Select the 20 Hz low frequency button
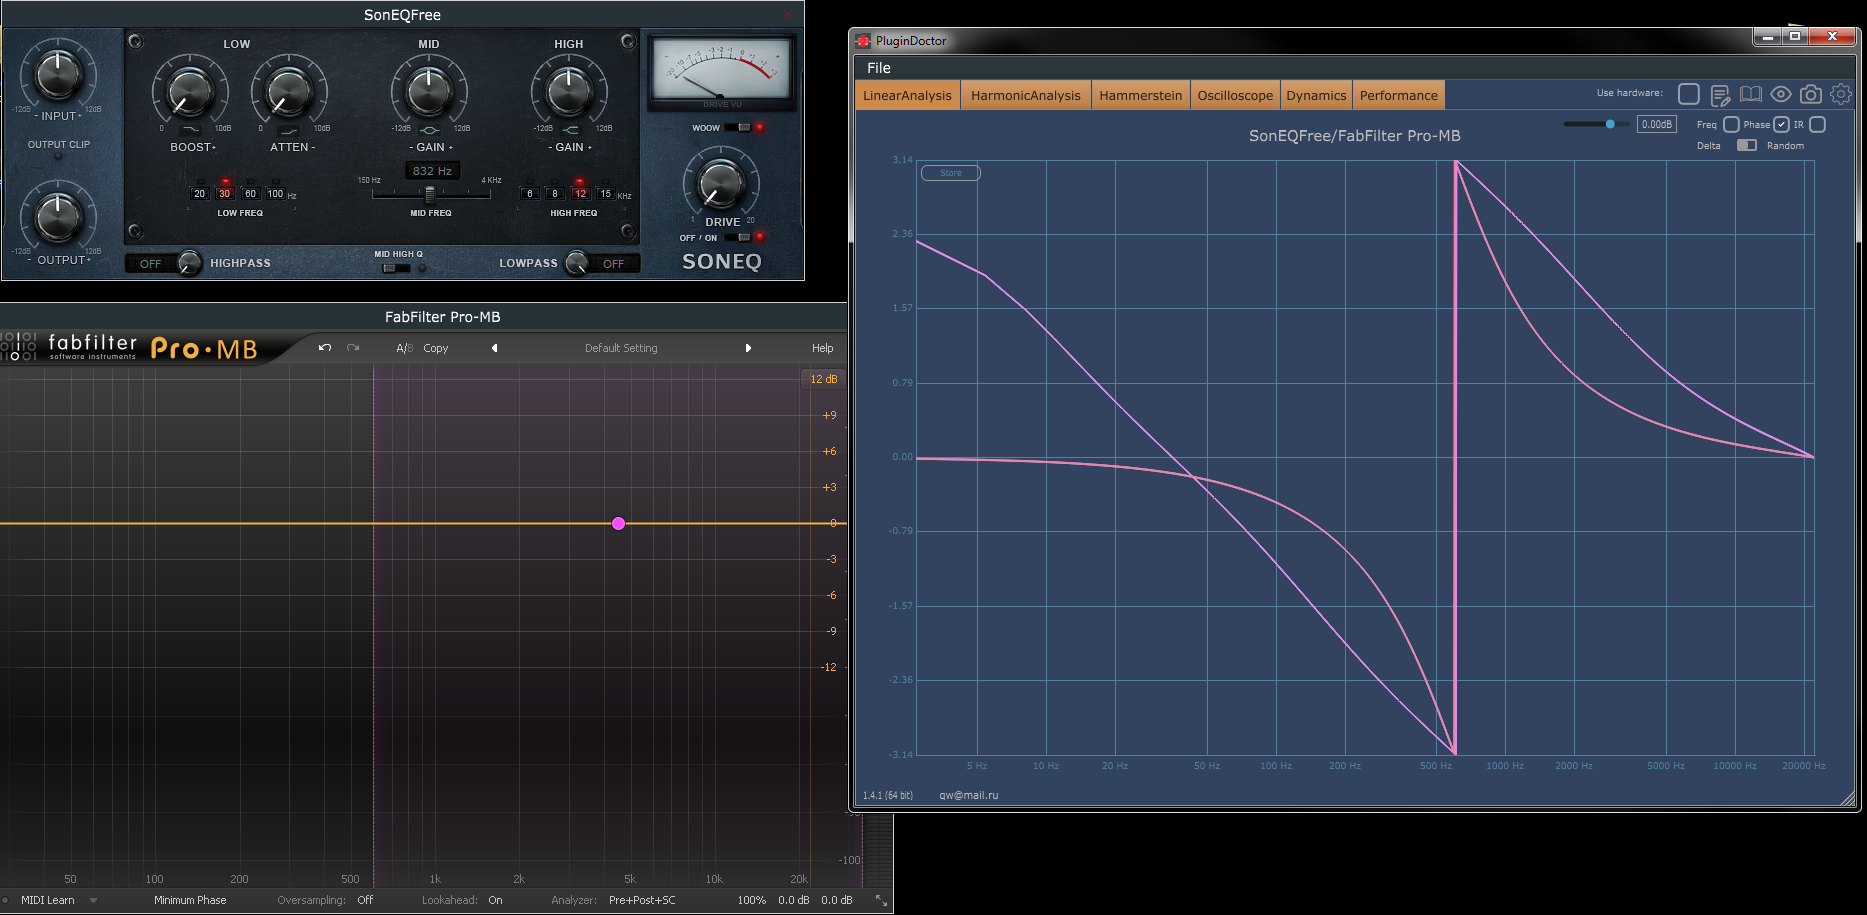The width and height of the screenshot is (1867, 915). (200, 193)
